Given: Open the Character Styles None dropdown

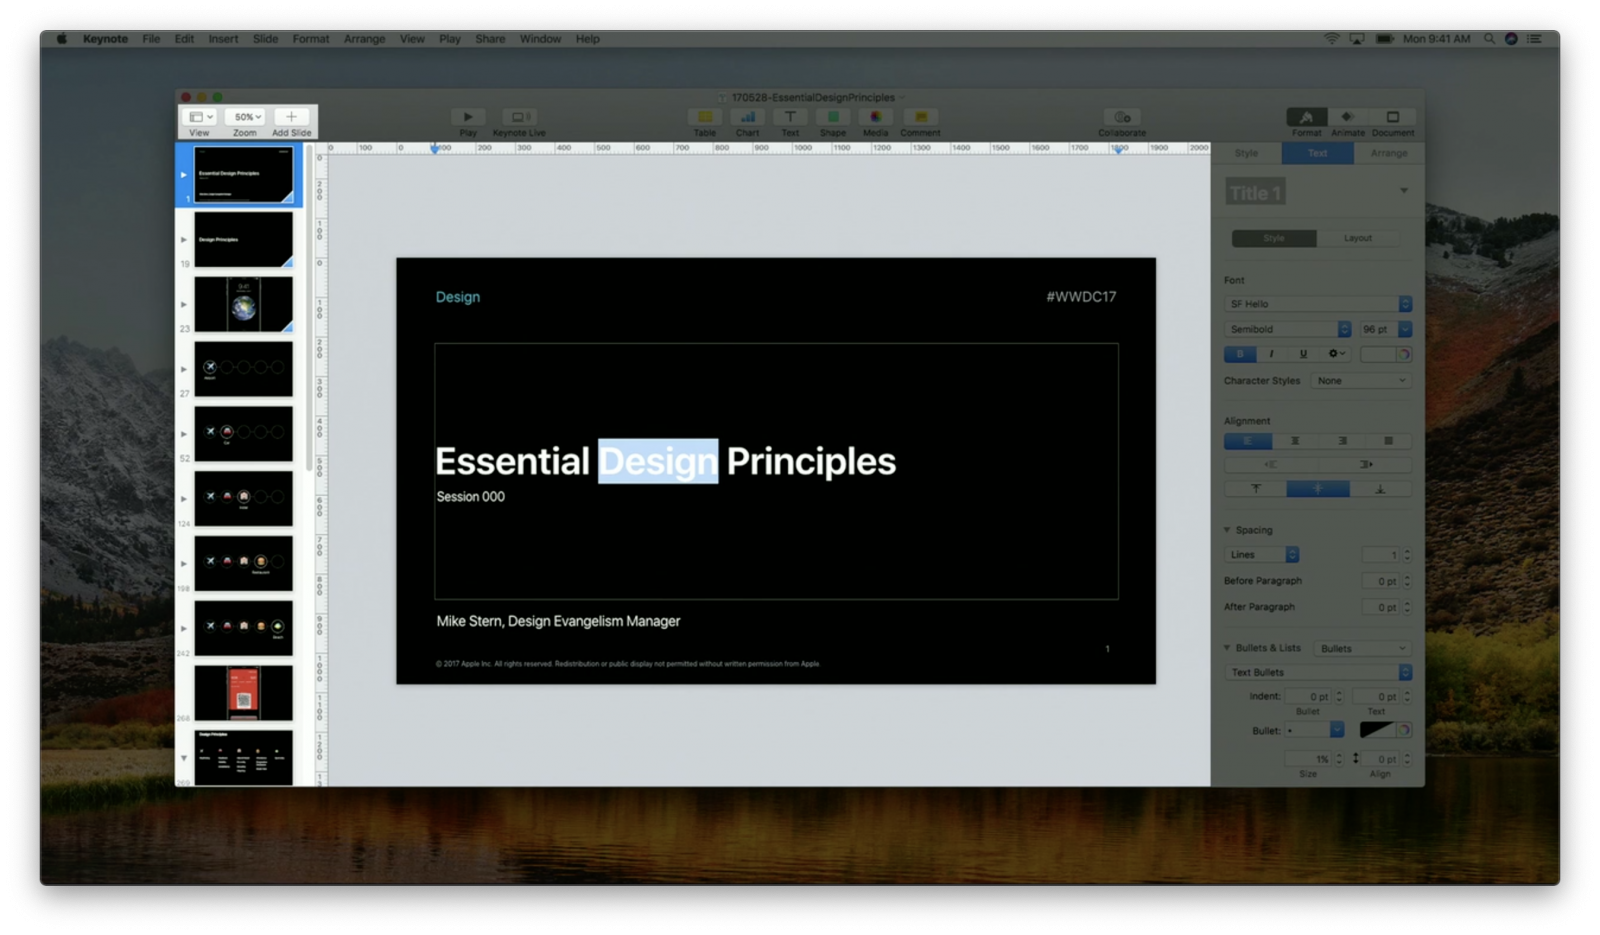Looking at the screenshot, I should coord(1361,381).
